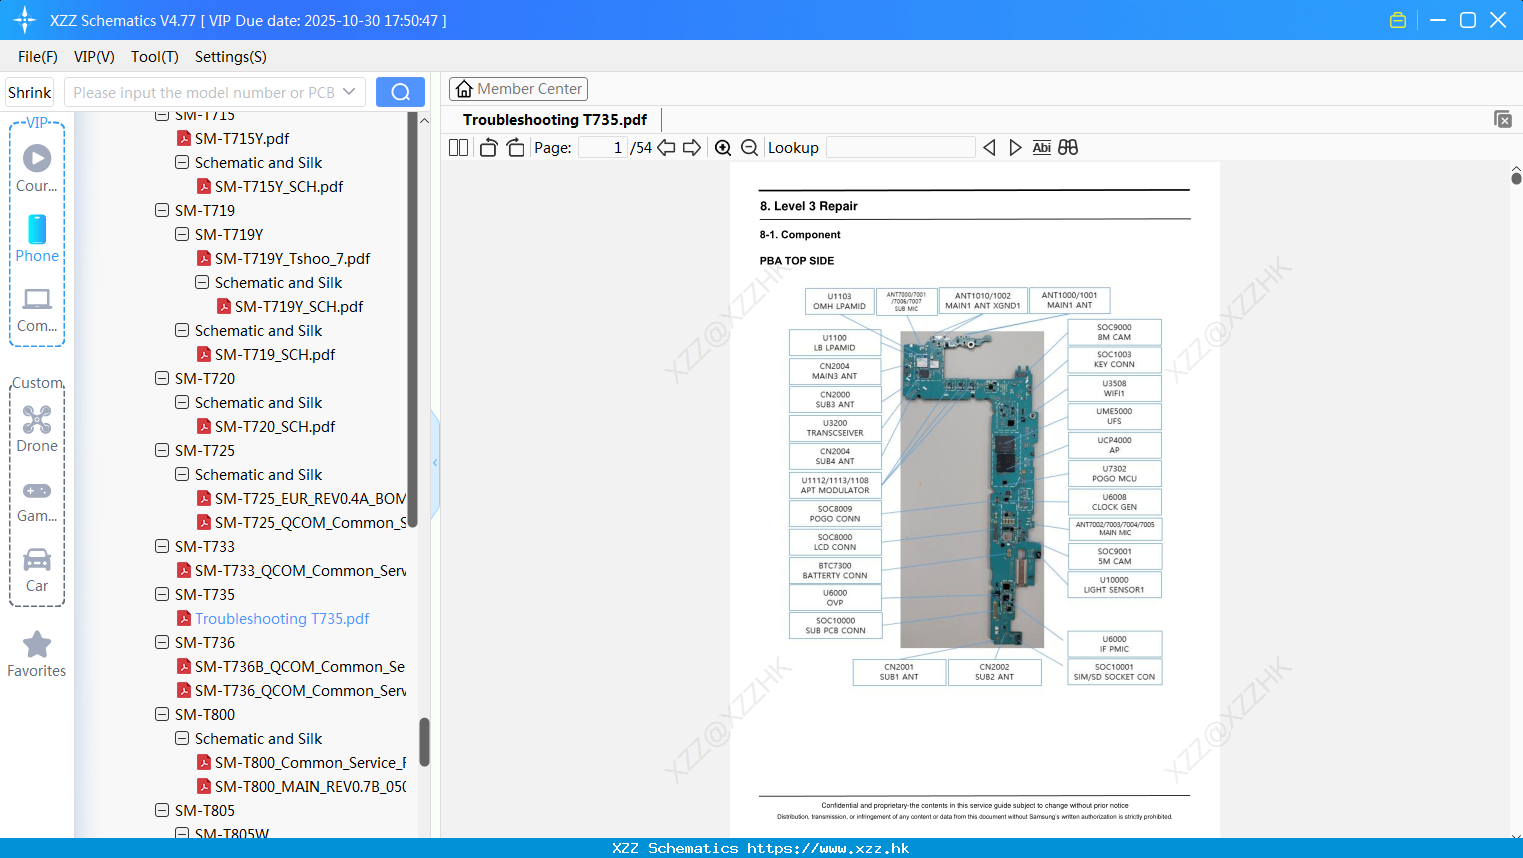Open the Courses sidebar category
This screenshot has height=858, width=1523.
[37, 168]
